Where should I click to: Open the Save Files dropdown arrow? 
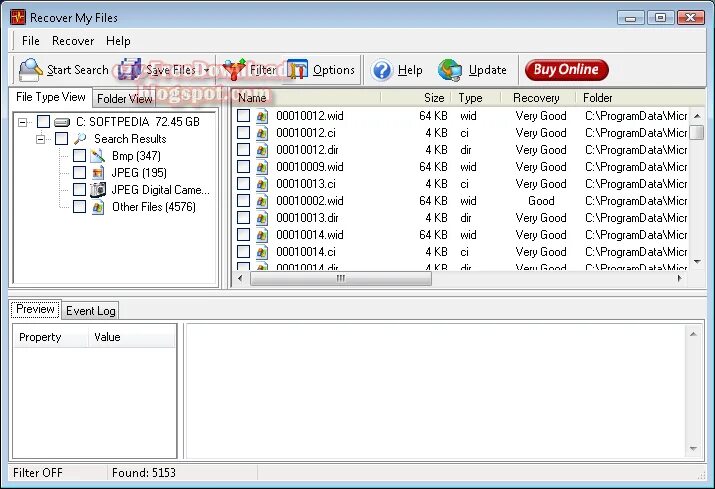point(206,70)
